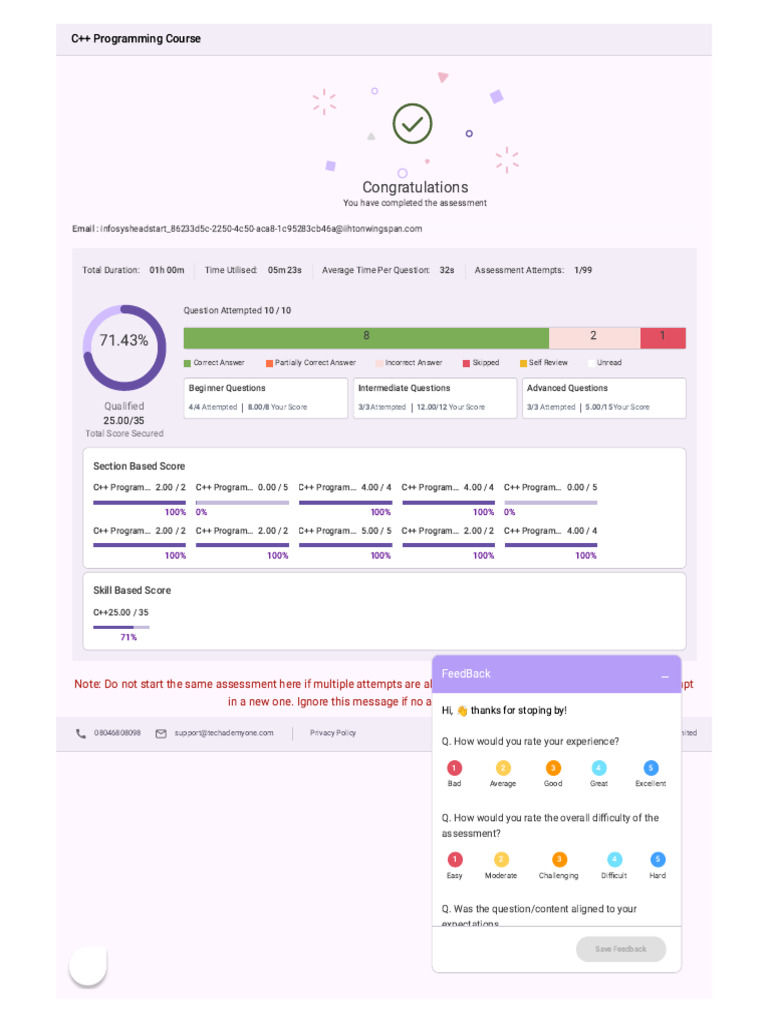Rate experience as Bad
The image size is (768, 1024).
pyautogui.click(x=455, y=768)
